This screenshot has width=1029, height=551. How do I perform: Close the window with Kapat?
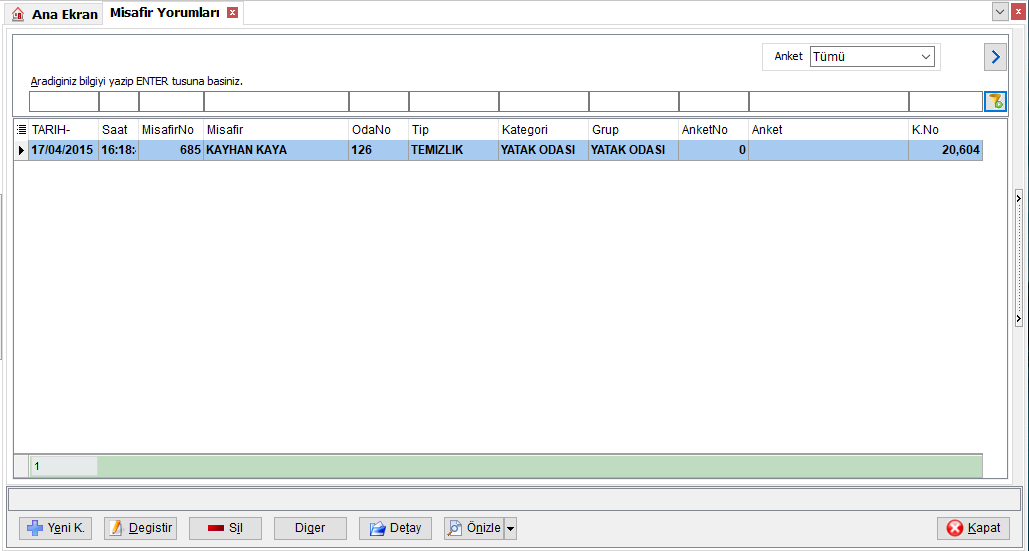pos(973,528)
